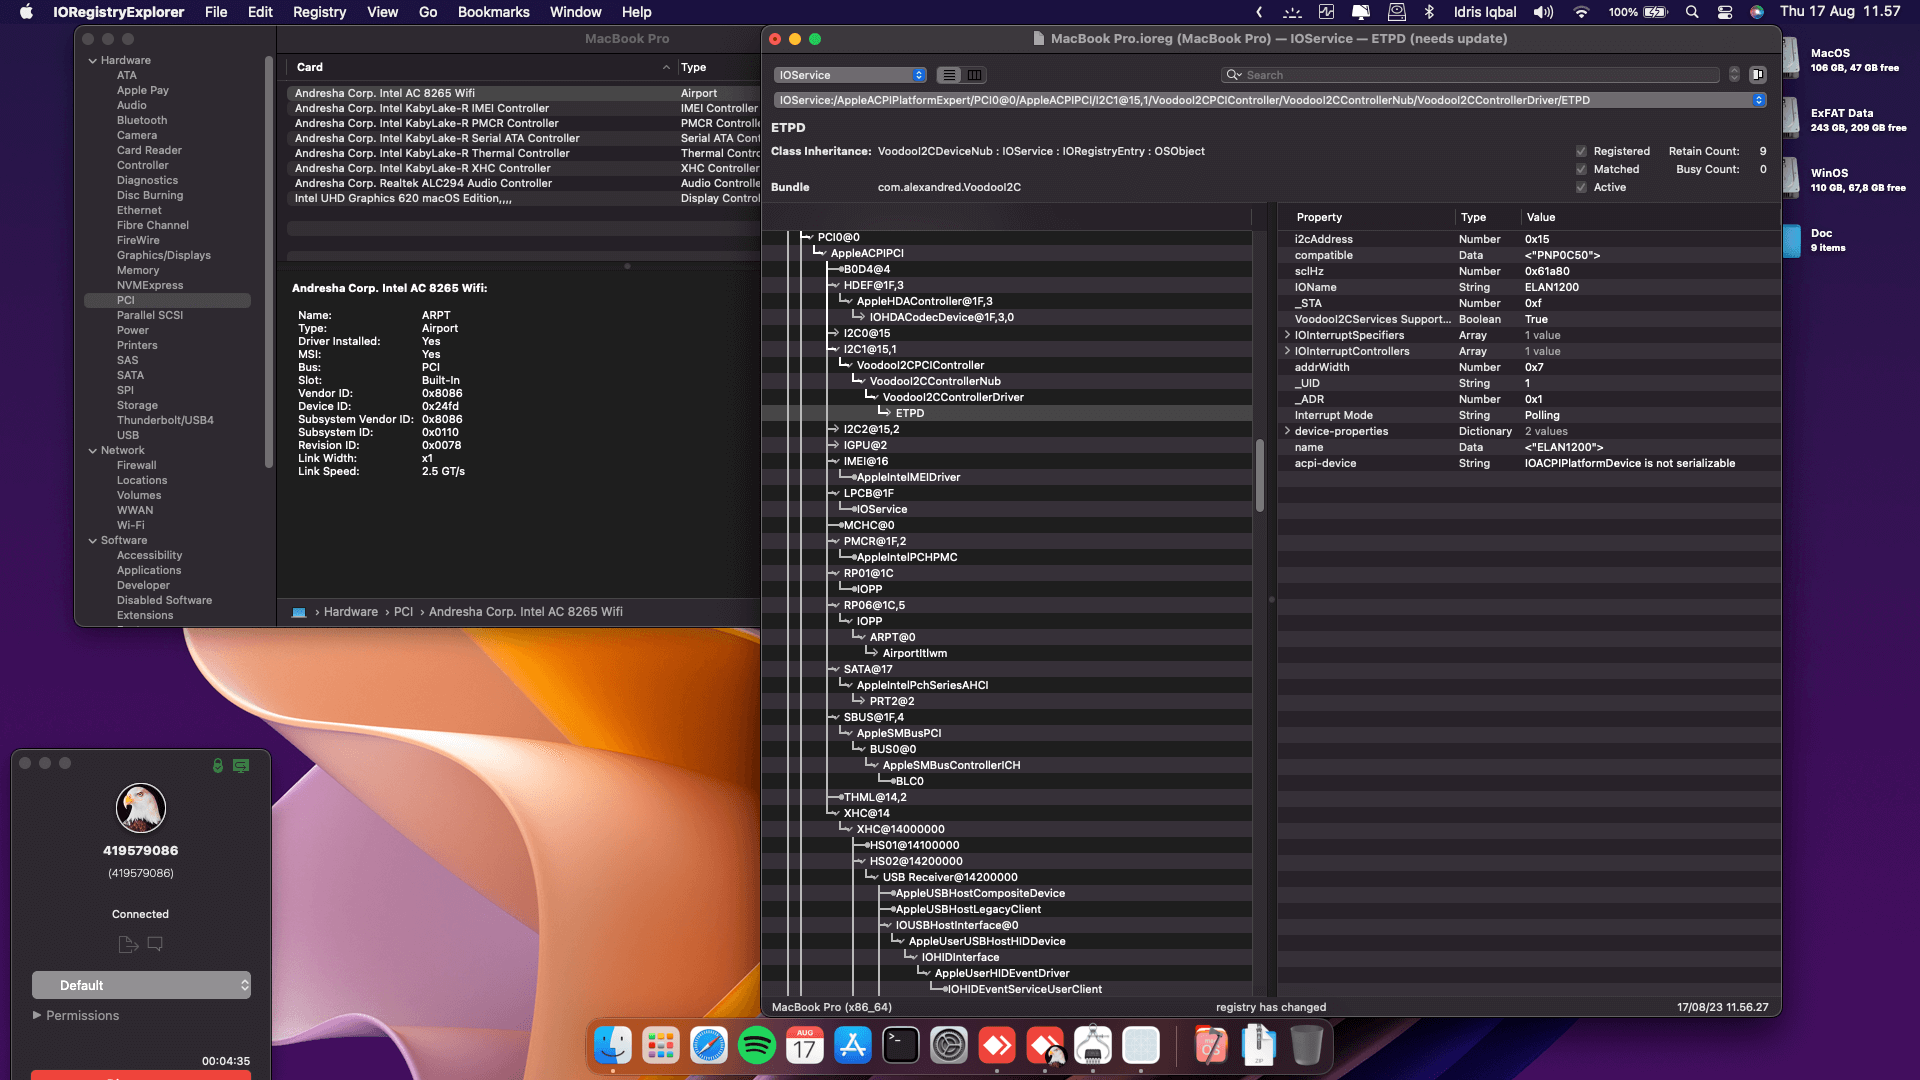Switch to column browser view icon
Image resolution: width=1920 pixels, height=1080 pixels.
(x=974, y=75)
